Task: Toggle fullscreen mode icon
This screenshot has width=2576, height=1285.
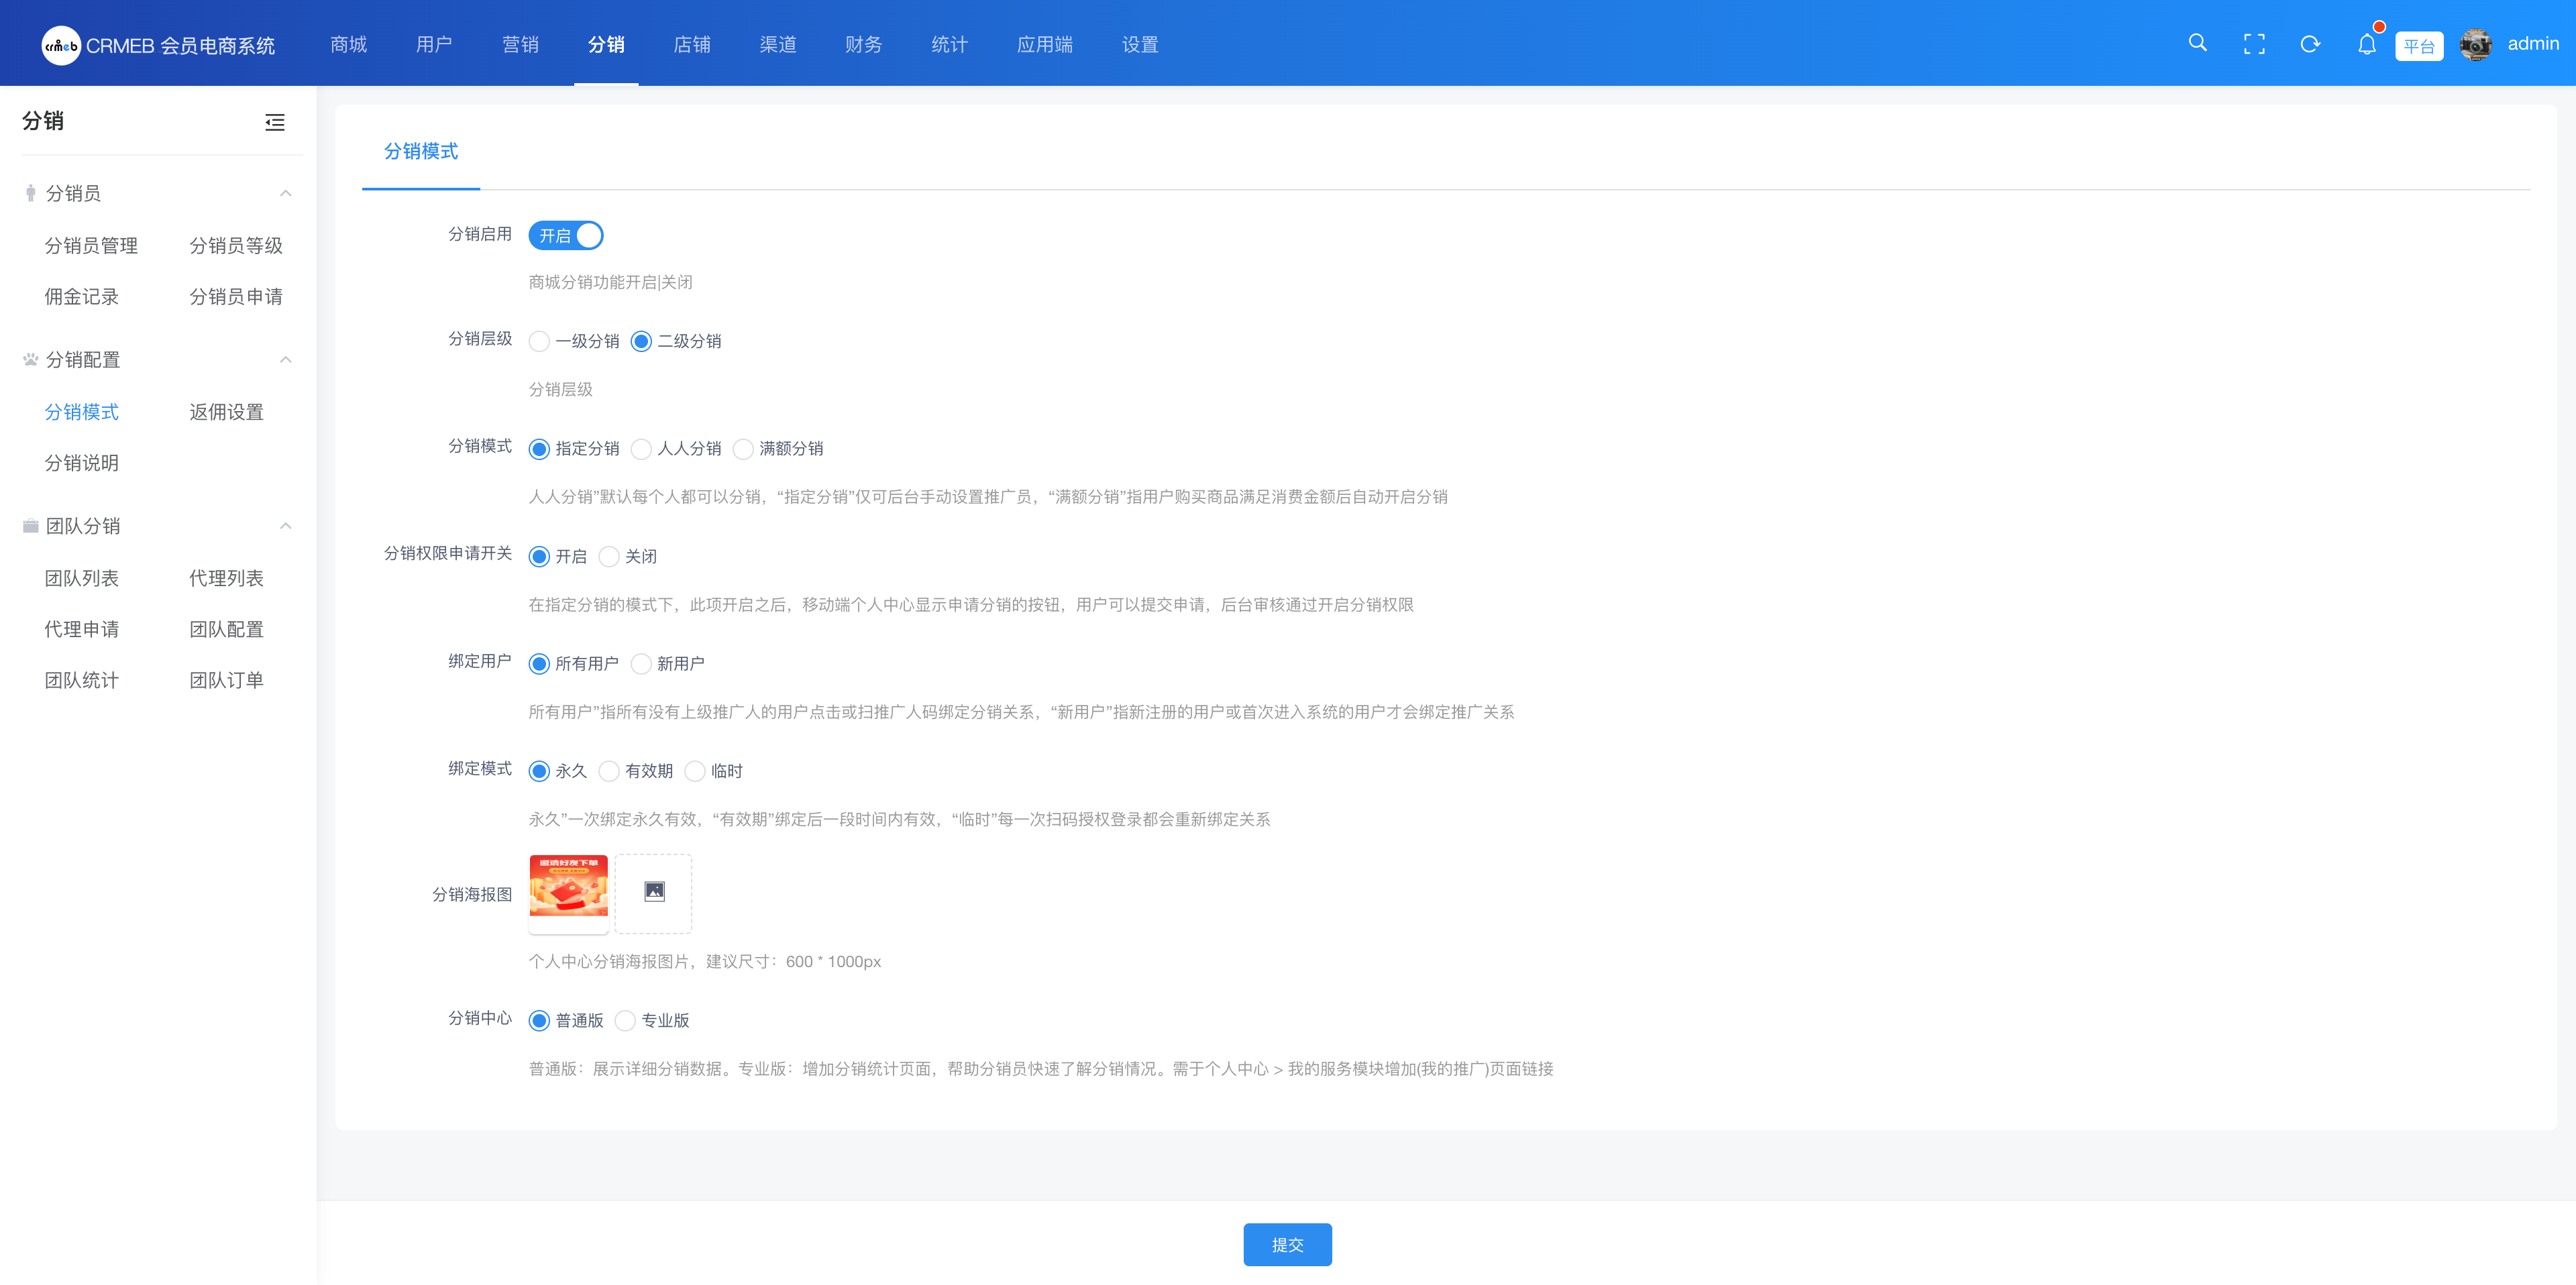Action: 2254,44
